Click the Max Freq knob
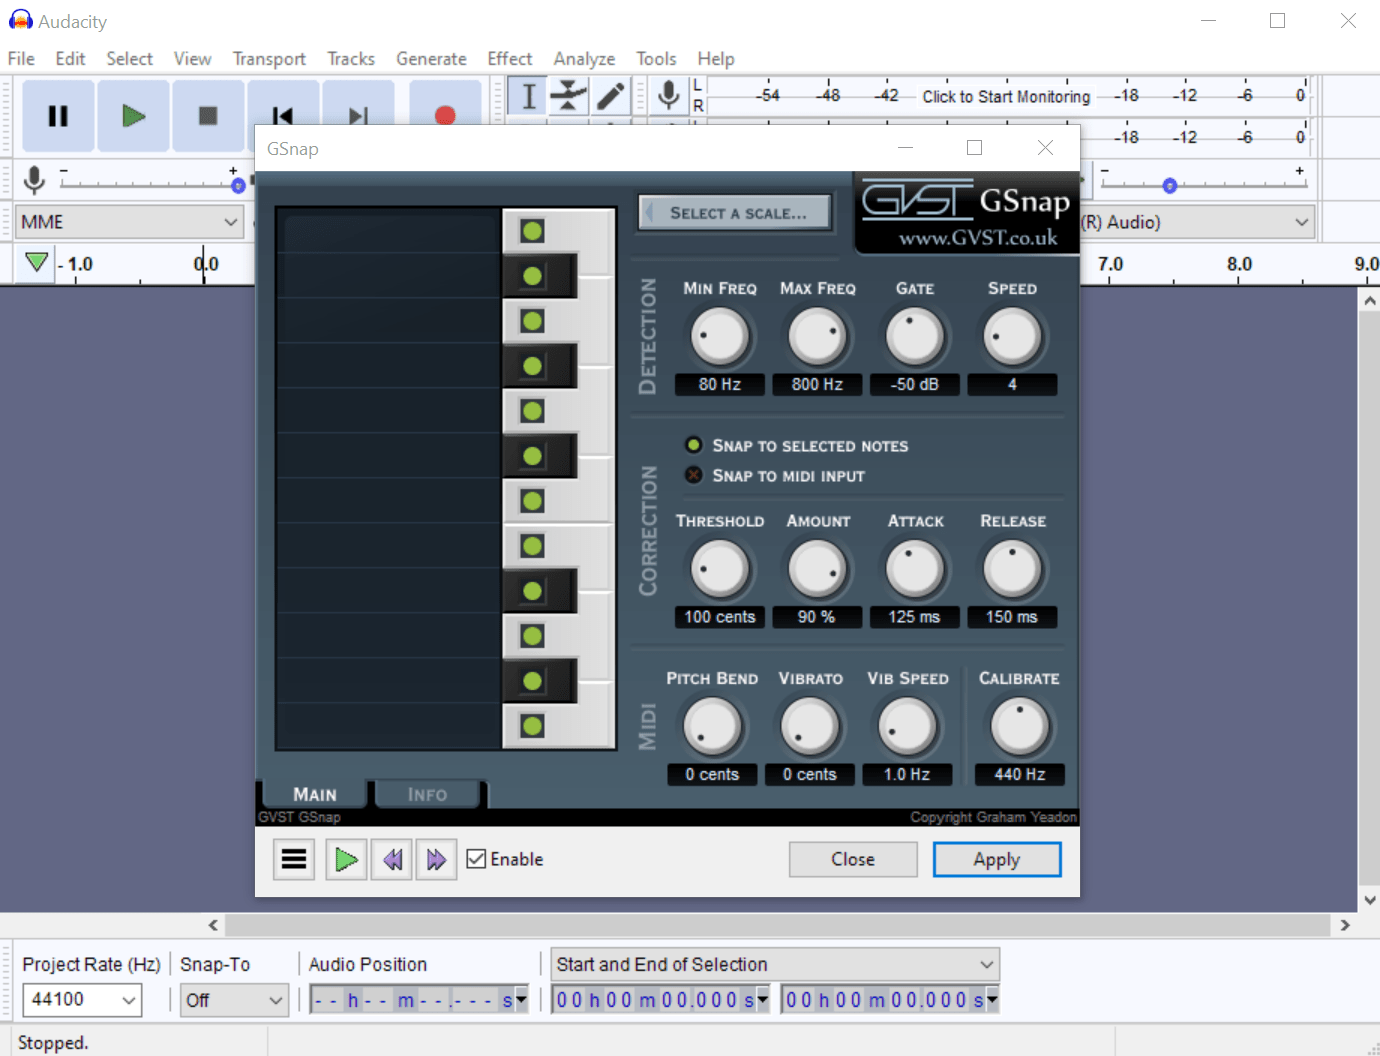Image resolution: width=1380 pixels, height=1056 pixels. pos(817,337)
